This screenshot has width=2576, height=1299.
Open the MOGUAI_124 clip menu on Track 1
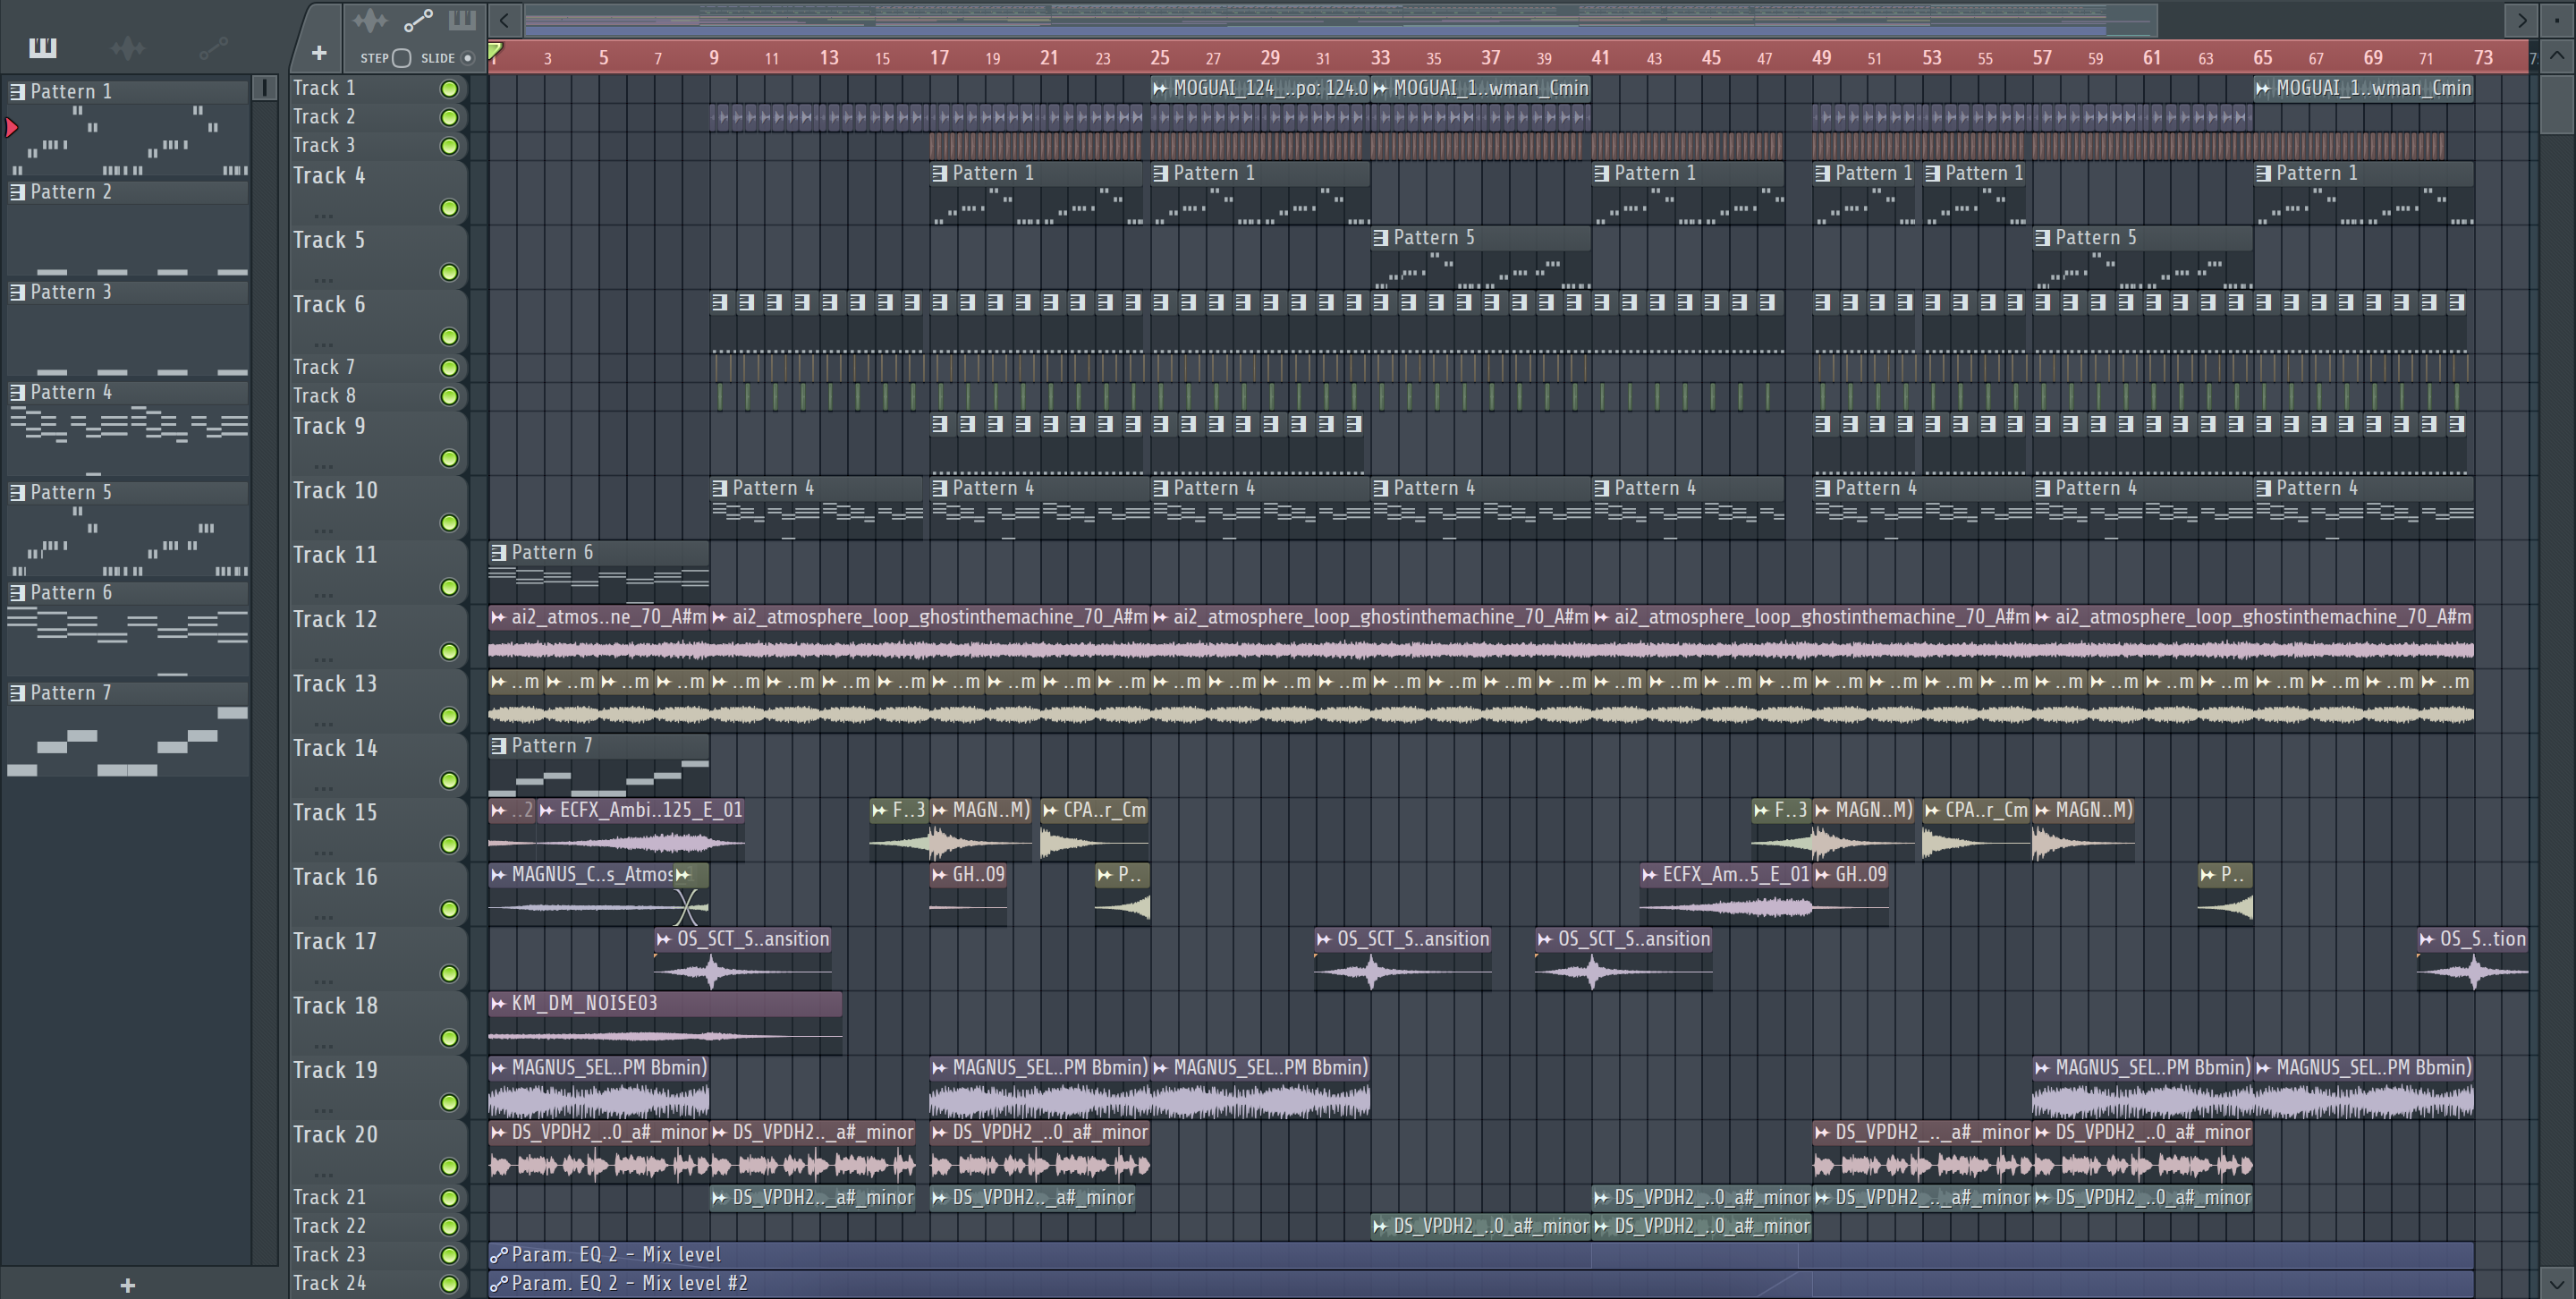click(x=1160, y=88)
